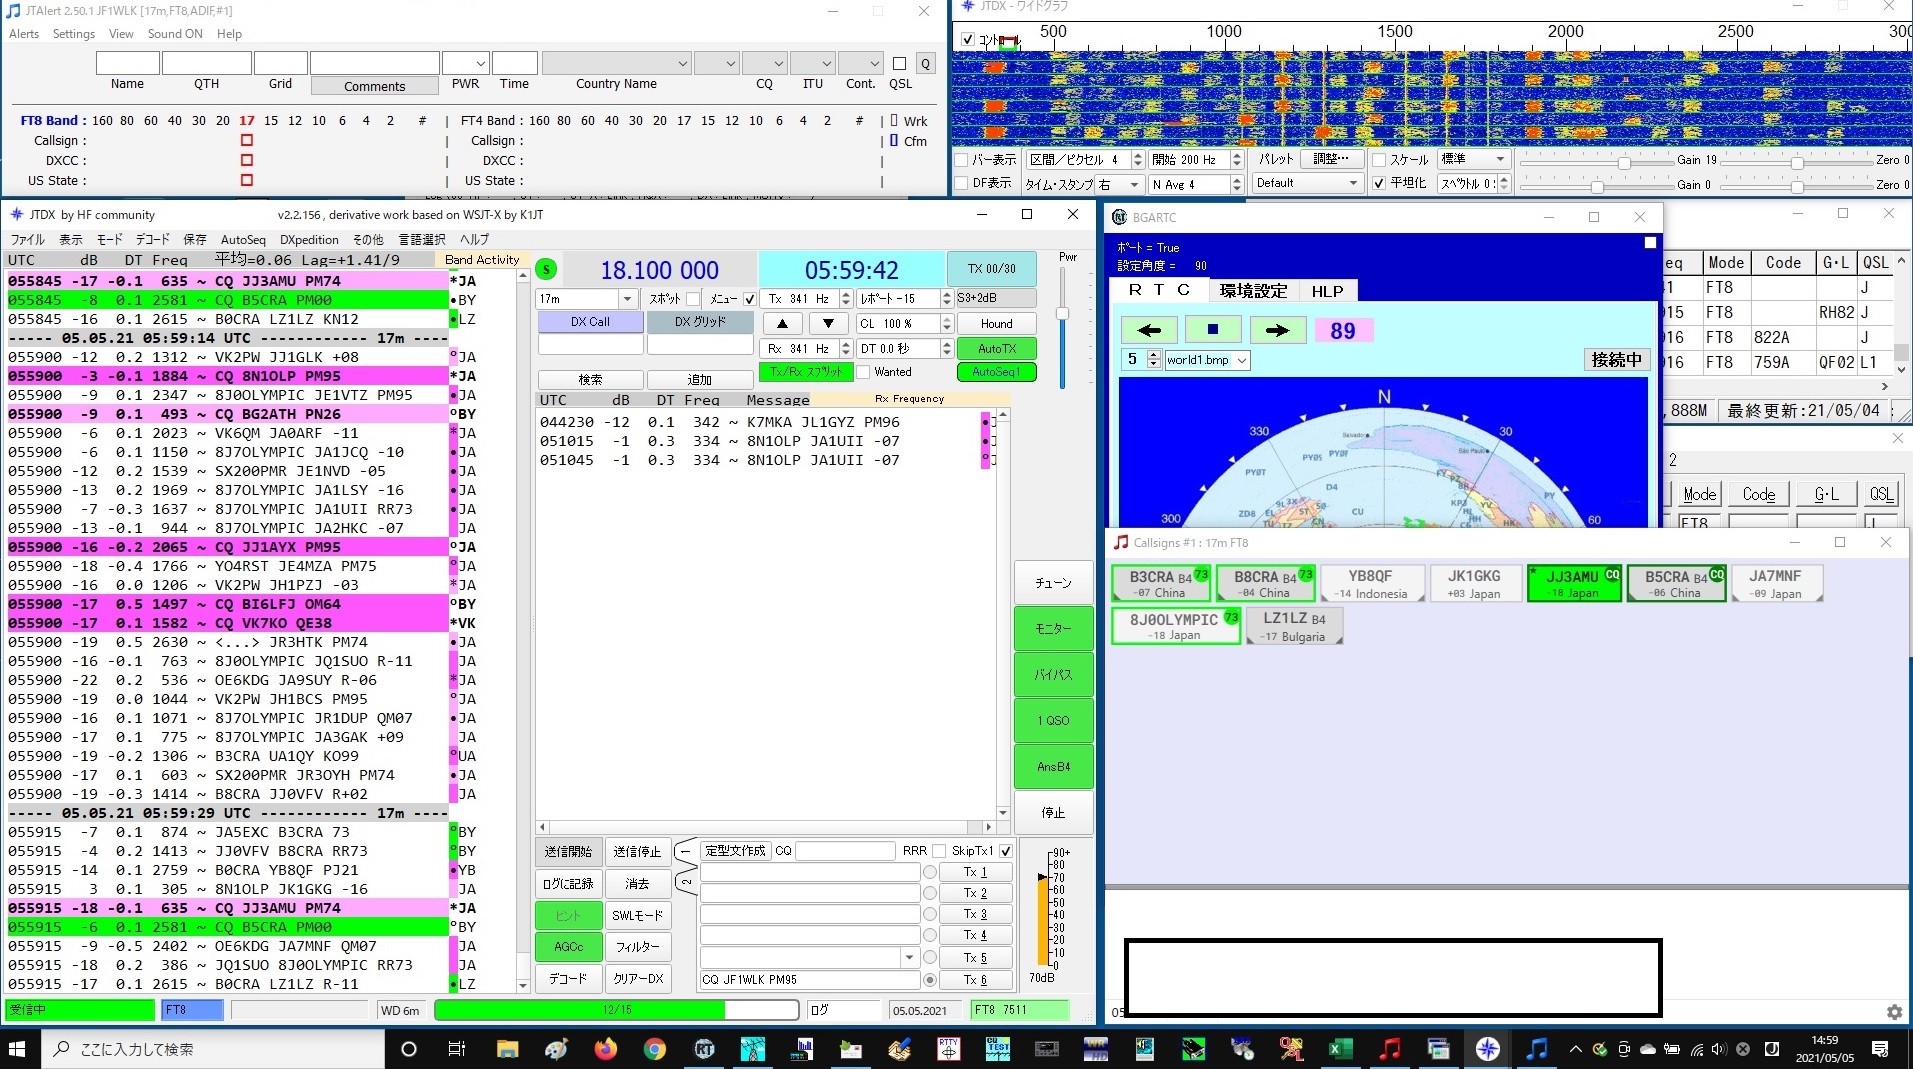This screenshot has height=1069, width=1913.
Task: Click the ログに記録 button
Action: [x=568, y=884]
